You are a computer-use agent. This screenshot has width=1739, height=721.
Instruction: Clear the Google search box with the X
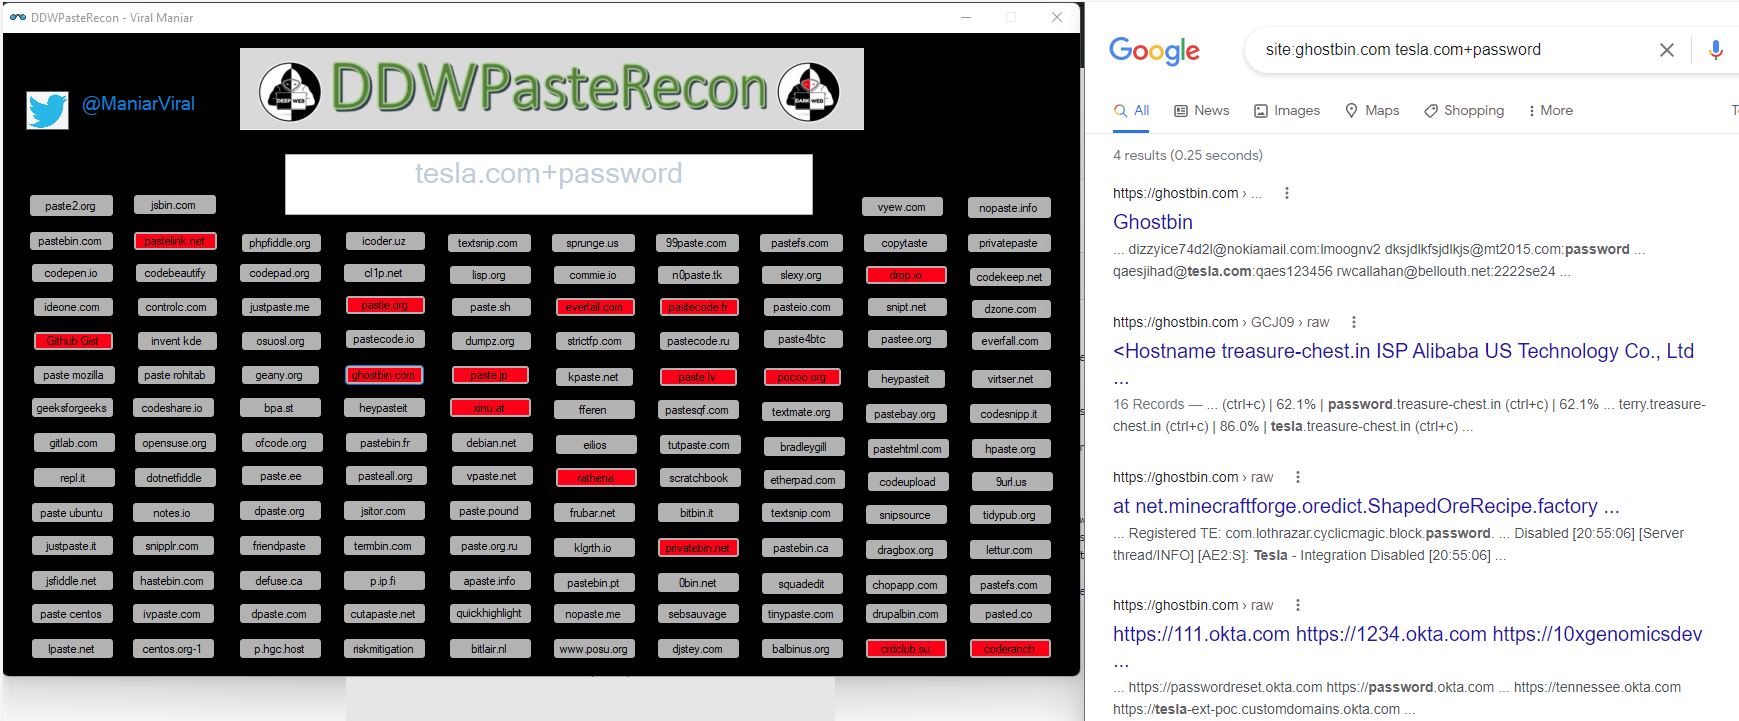pyautogui.click(x=1667, y=50)
